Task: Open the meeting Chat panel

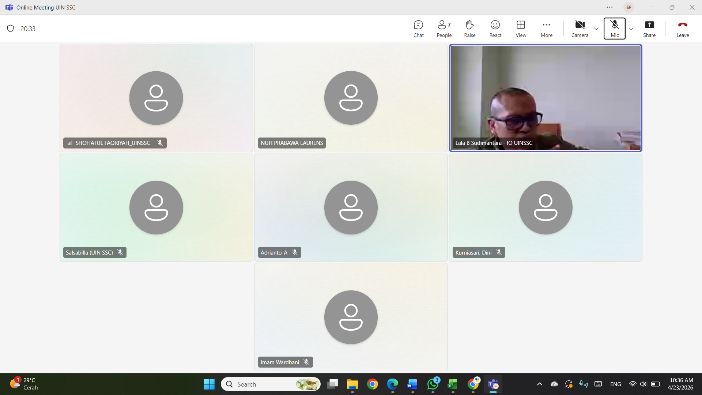Action: (x=418, y=28)
